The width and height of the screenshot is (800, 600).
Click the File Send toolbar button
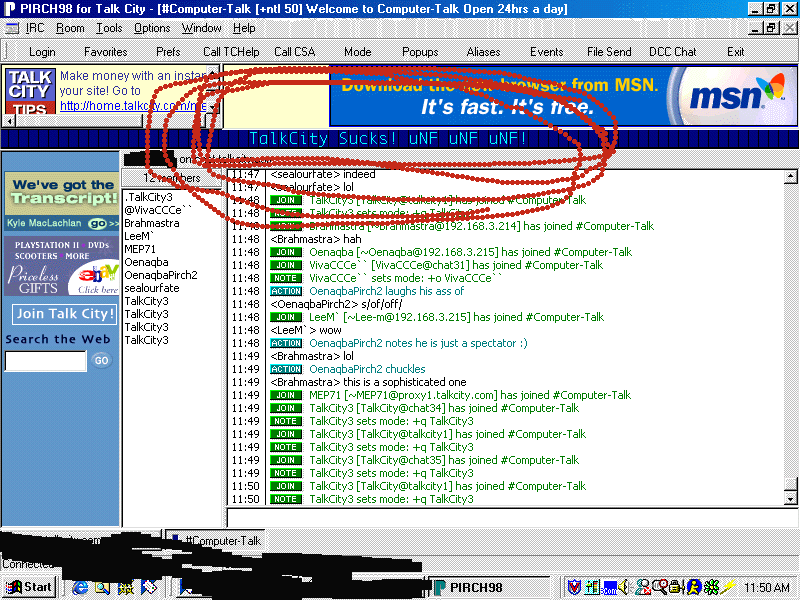coord(608,52)
